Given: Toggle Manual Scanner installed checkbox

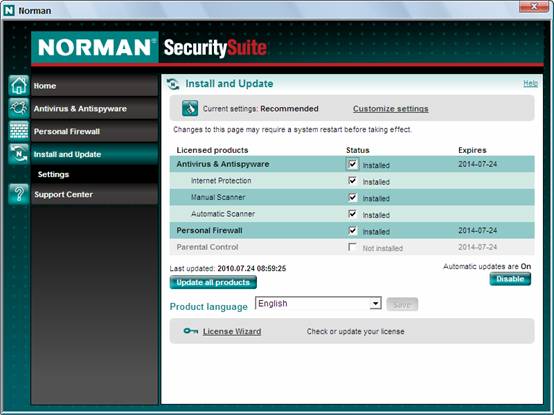Looking at the screenshot, I should (352, 197).
